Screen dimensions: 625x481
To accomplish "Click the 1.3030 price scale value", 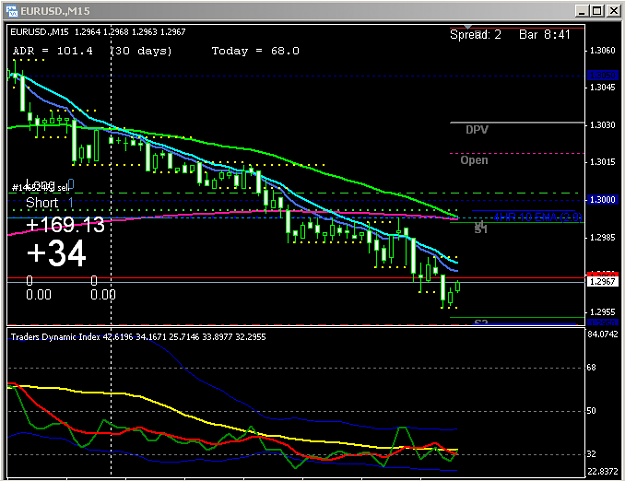I will click(602, 125).
